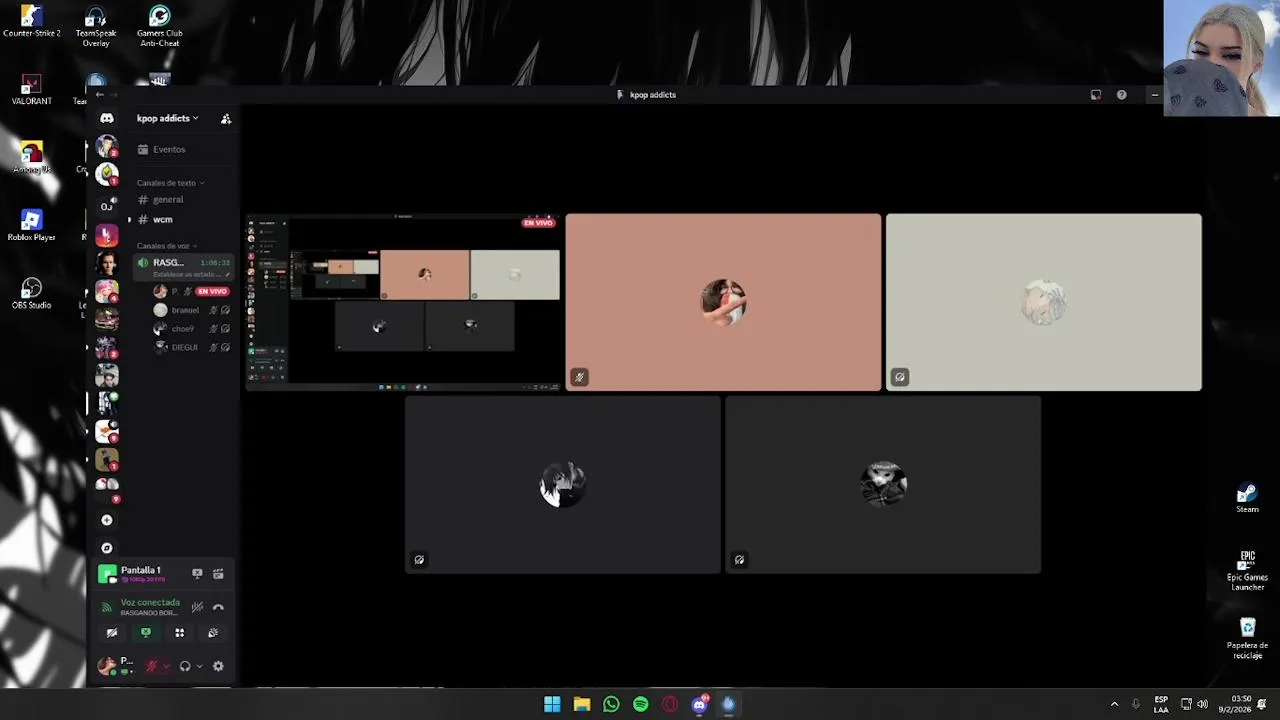The width and height of the screenshot is (1280, 720).
Task: Open User Settings gear icon
Action: point(218,666)
